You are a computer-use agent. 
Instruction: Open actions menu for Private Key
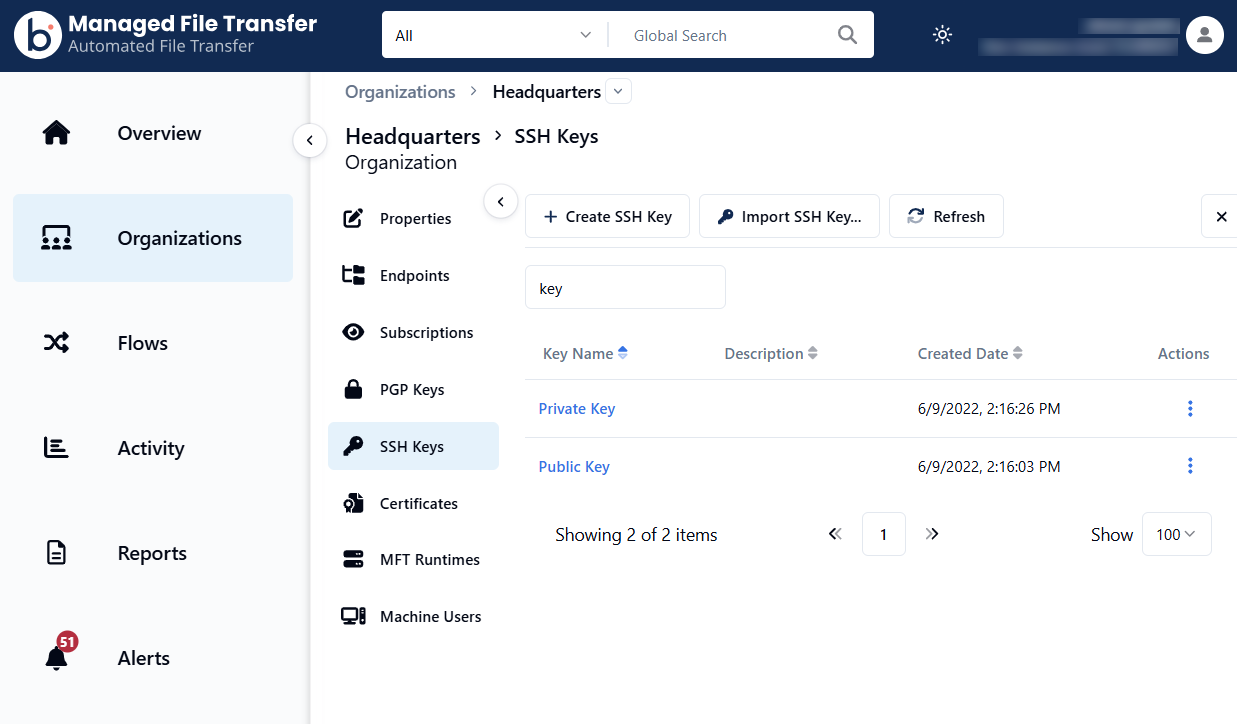pos(1190,408)
